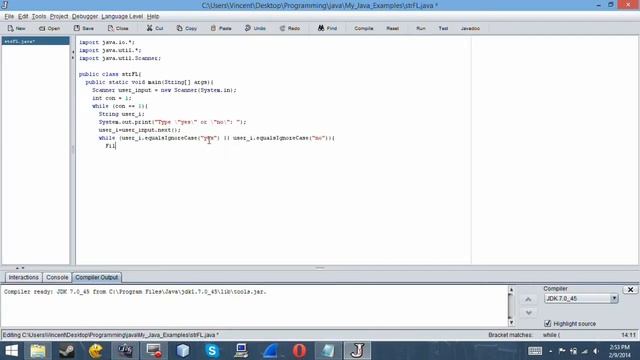Open the File menu
This screenshot has width=640, height=360.
(x=9, y=16)
